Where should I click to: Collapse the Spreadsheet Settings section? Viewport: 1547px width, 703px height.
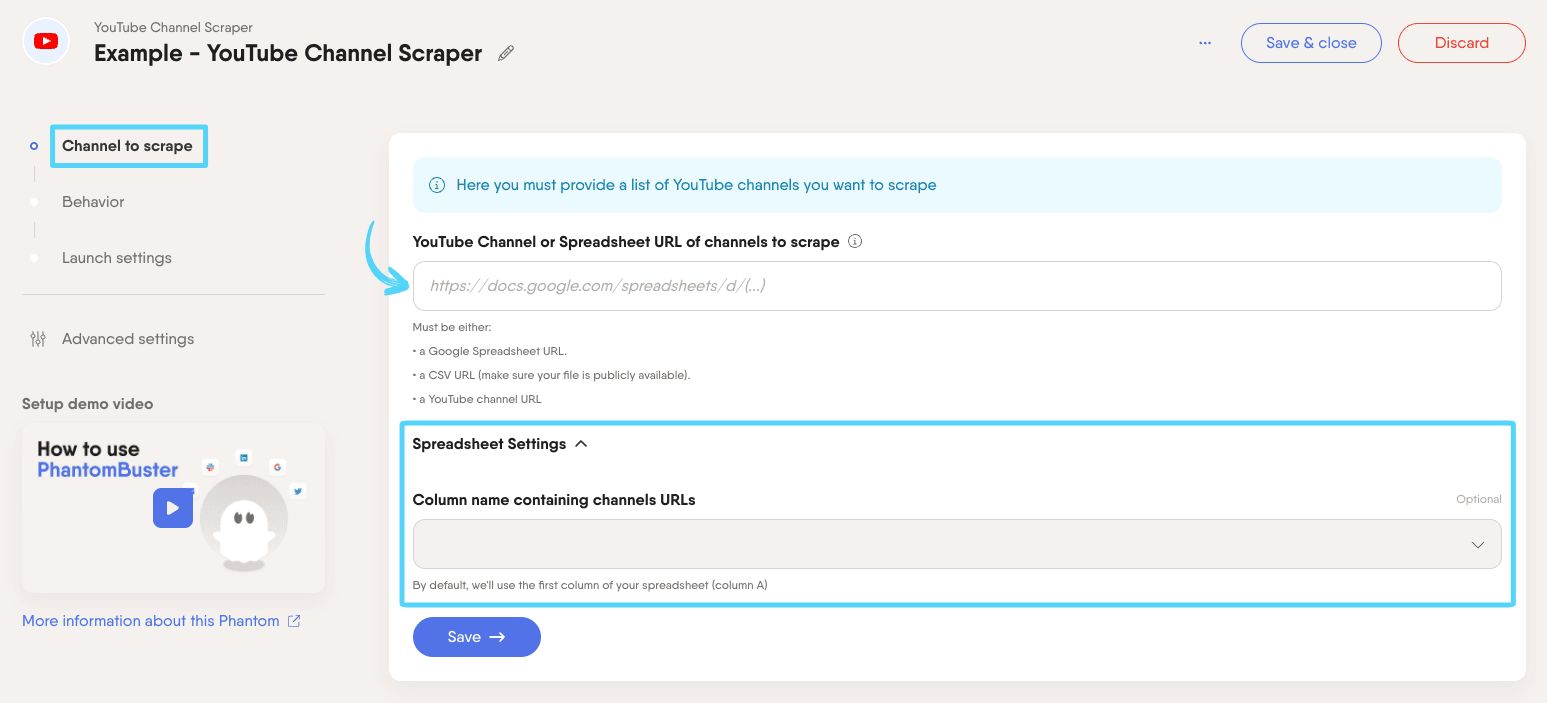point(581,443)
